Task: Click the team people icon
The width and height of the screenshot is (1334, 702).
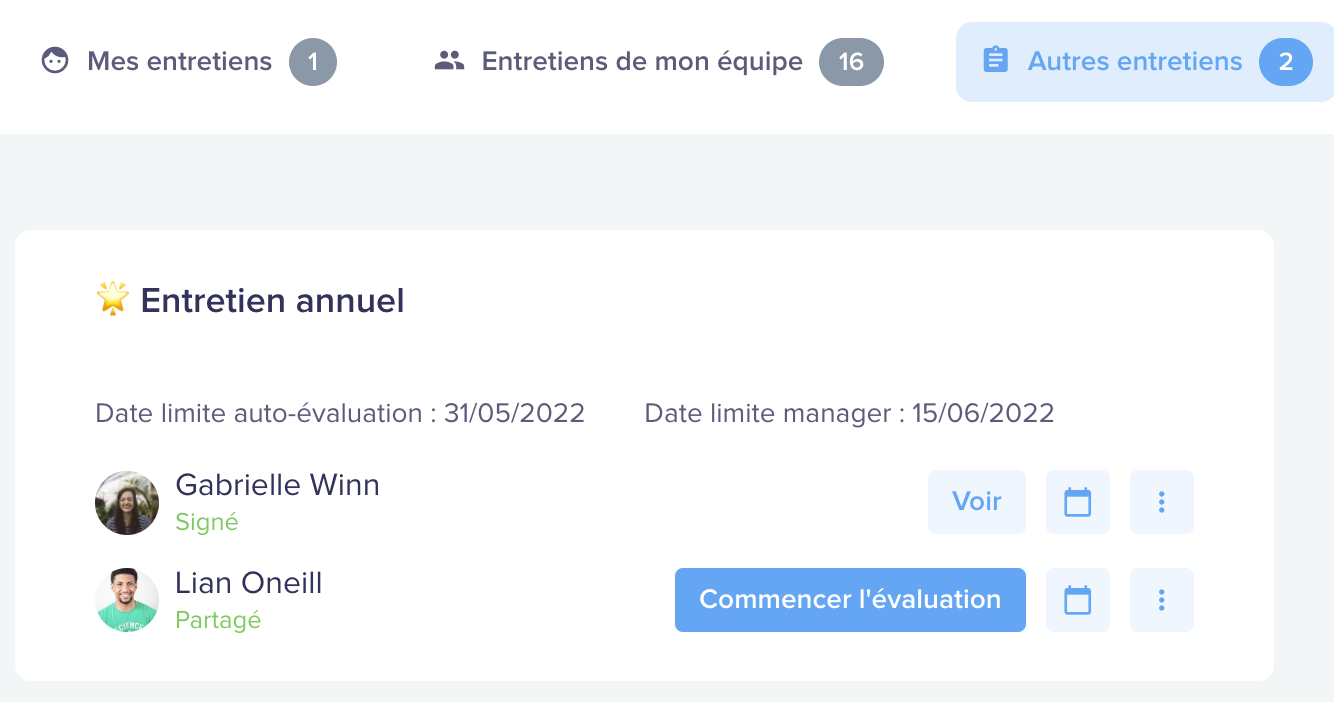Action: click(x=450, y=61)
